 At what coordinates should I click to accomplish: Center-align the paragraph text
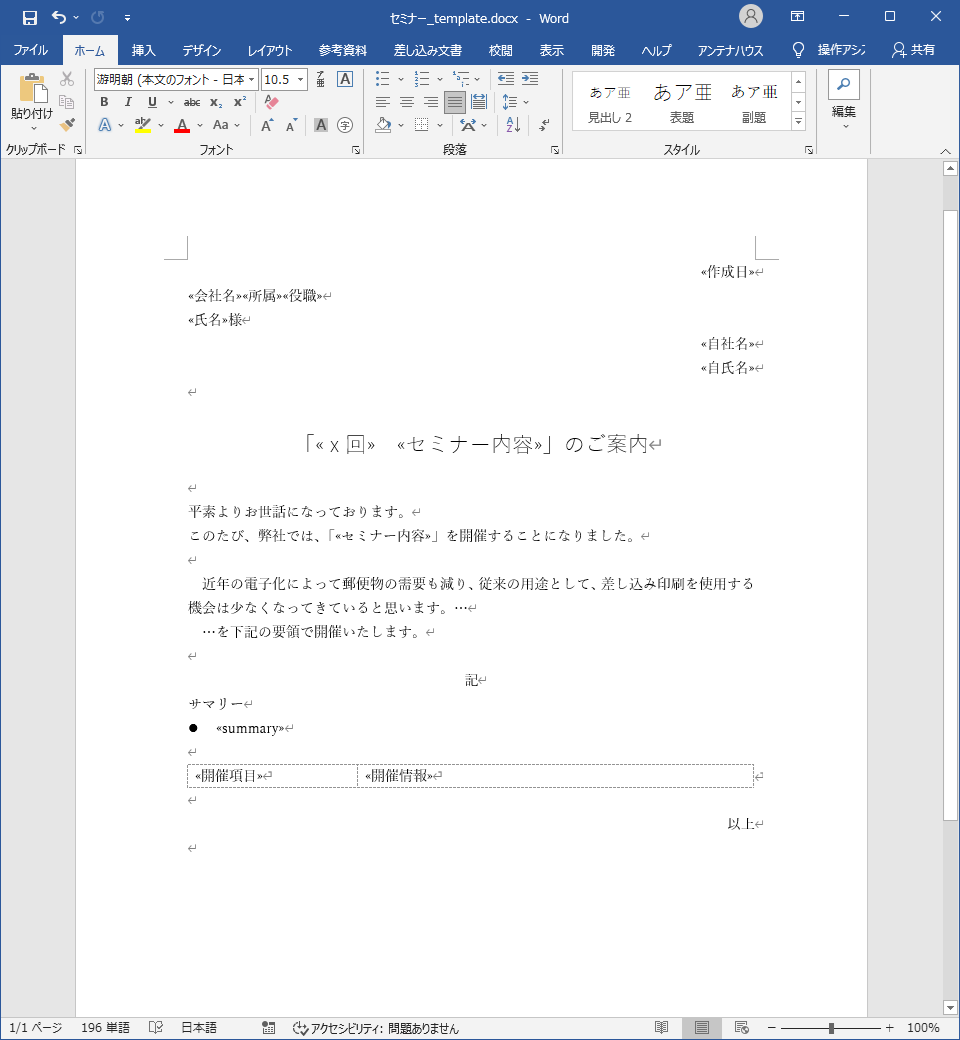click(x=407, y=102)
